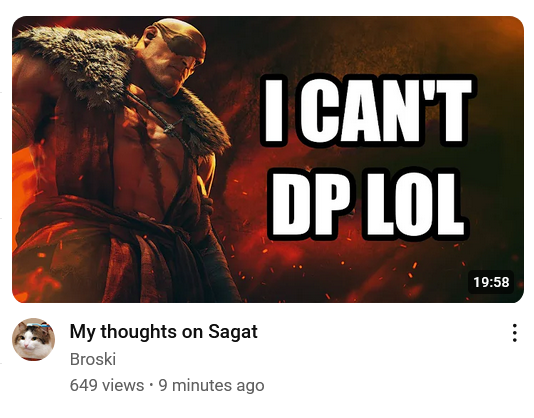This screenshot has height=418, width=534.
Task: Click the Sagat video thumbnail
Action: 268,159
